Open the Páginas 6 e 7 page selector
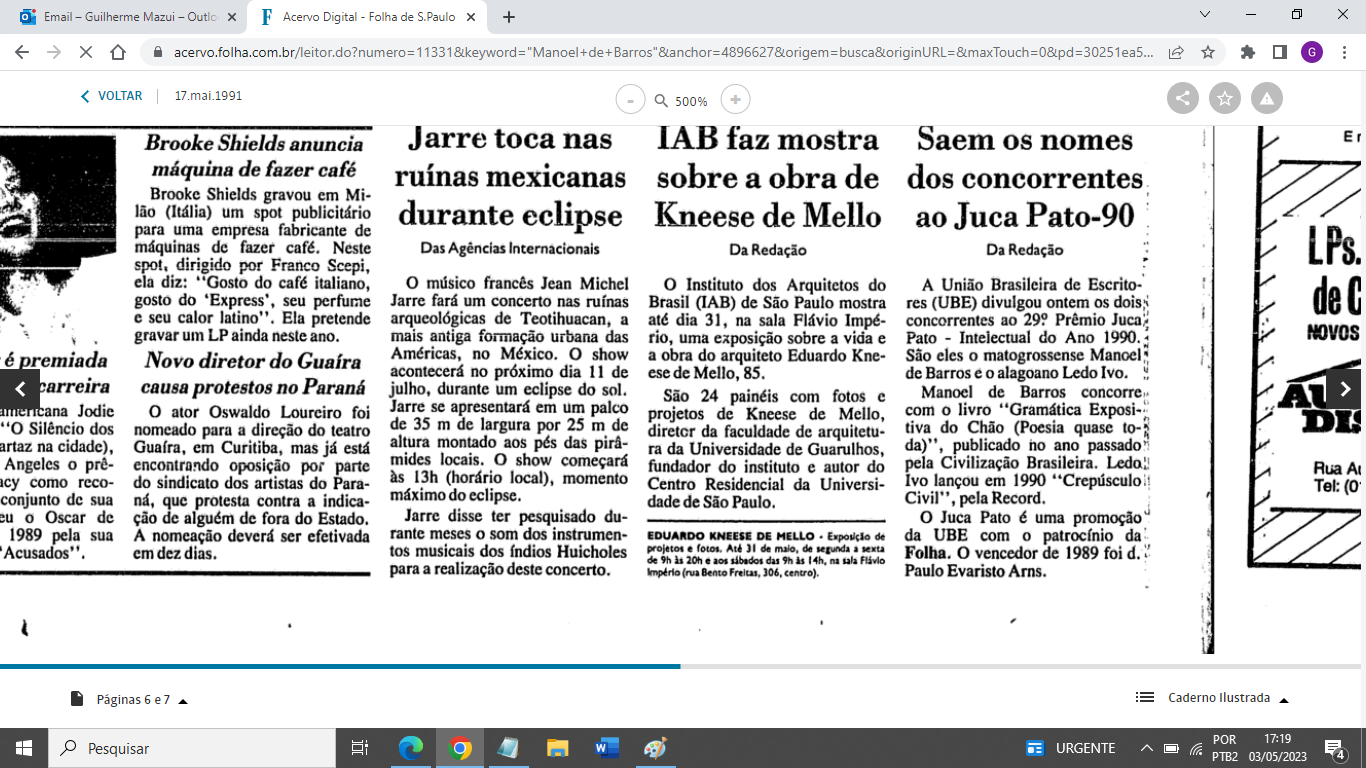The width and height of the screenshot is (1366, 768). [x=129, y=699]
